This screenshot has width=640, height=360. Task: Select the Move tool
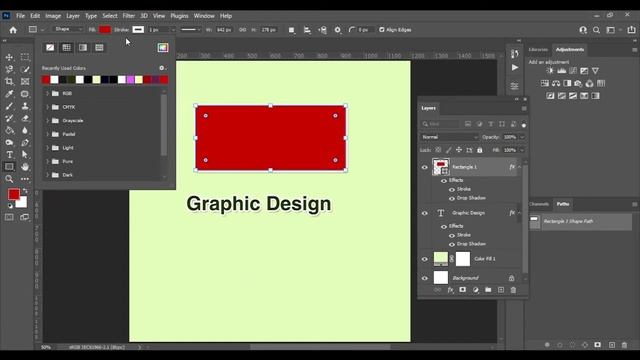pos(9,57)
